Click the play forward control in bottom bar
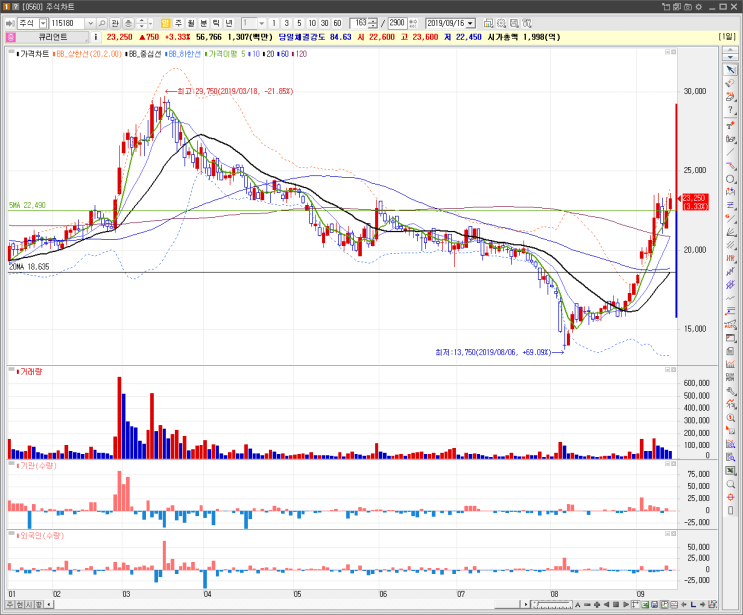This screenshot has width=743, height=615. click(625, 605)
